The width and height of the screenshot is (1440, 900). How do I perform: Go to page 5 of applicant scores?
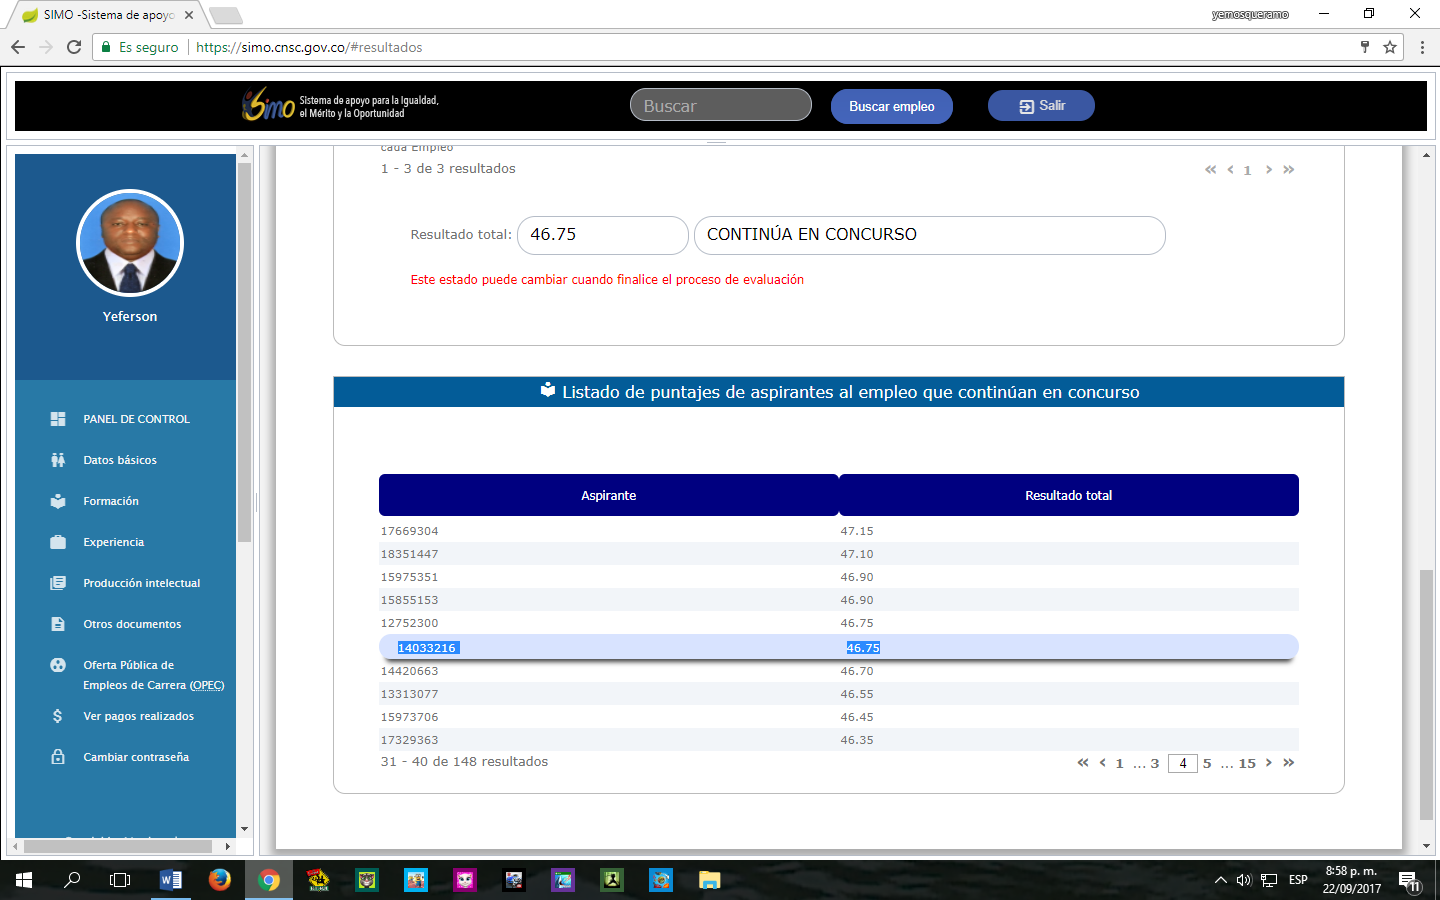point(1207,763)
